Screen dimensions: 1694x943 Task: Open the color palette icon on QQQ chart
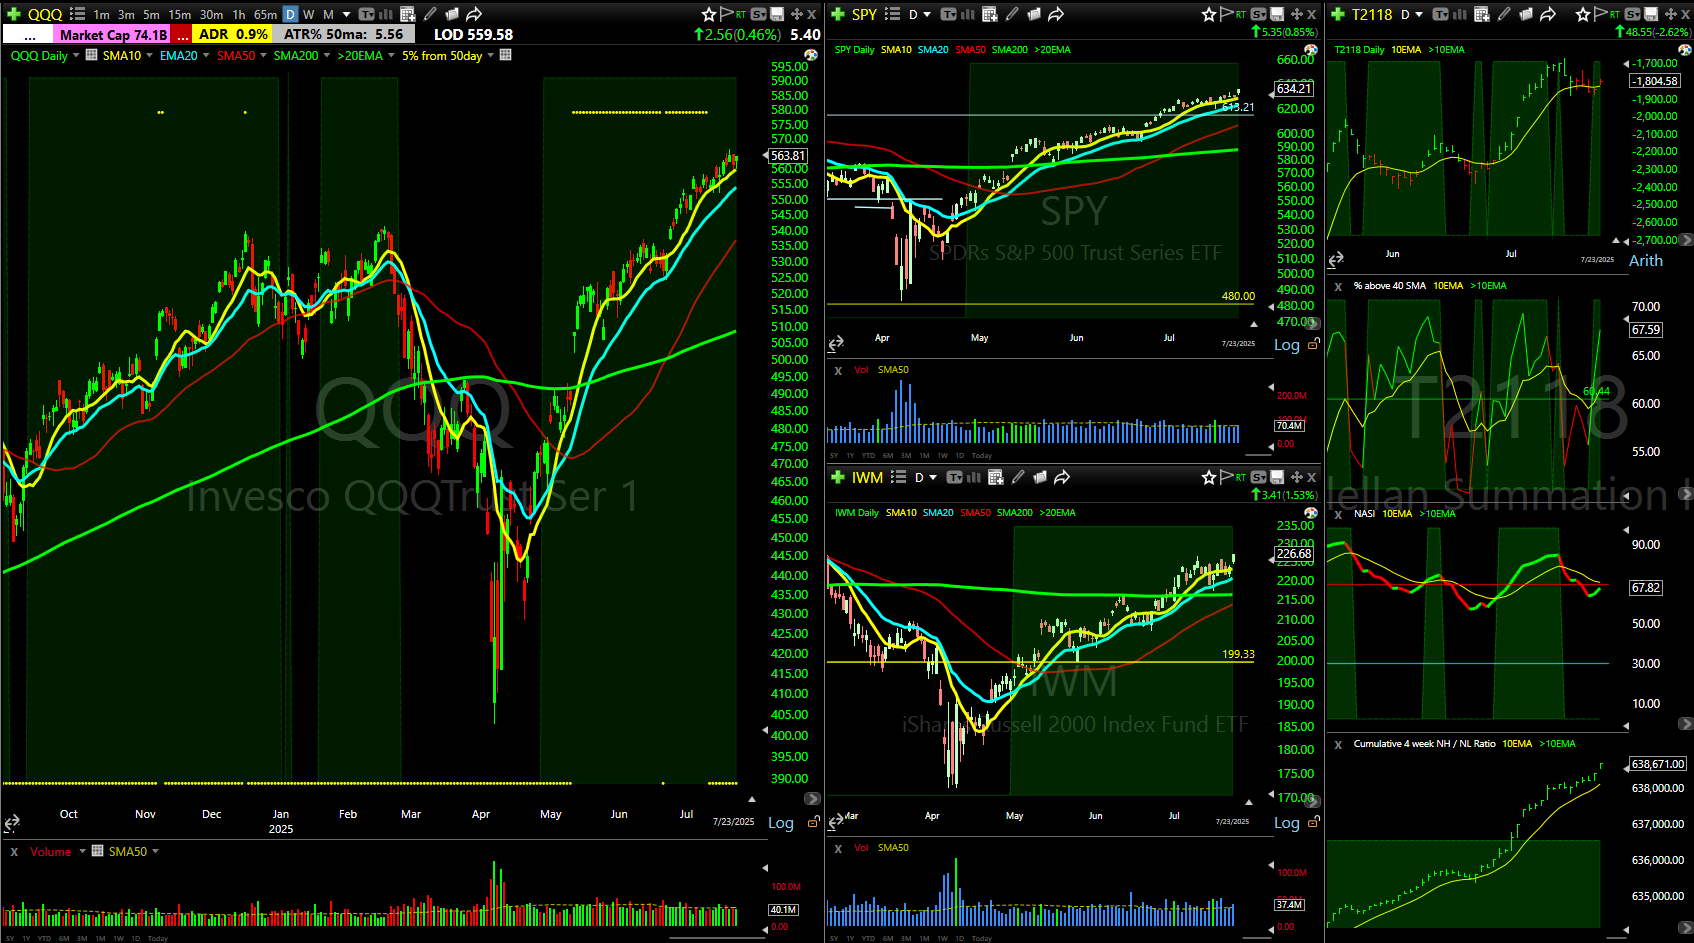tap(811, 54)
